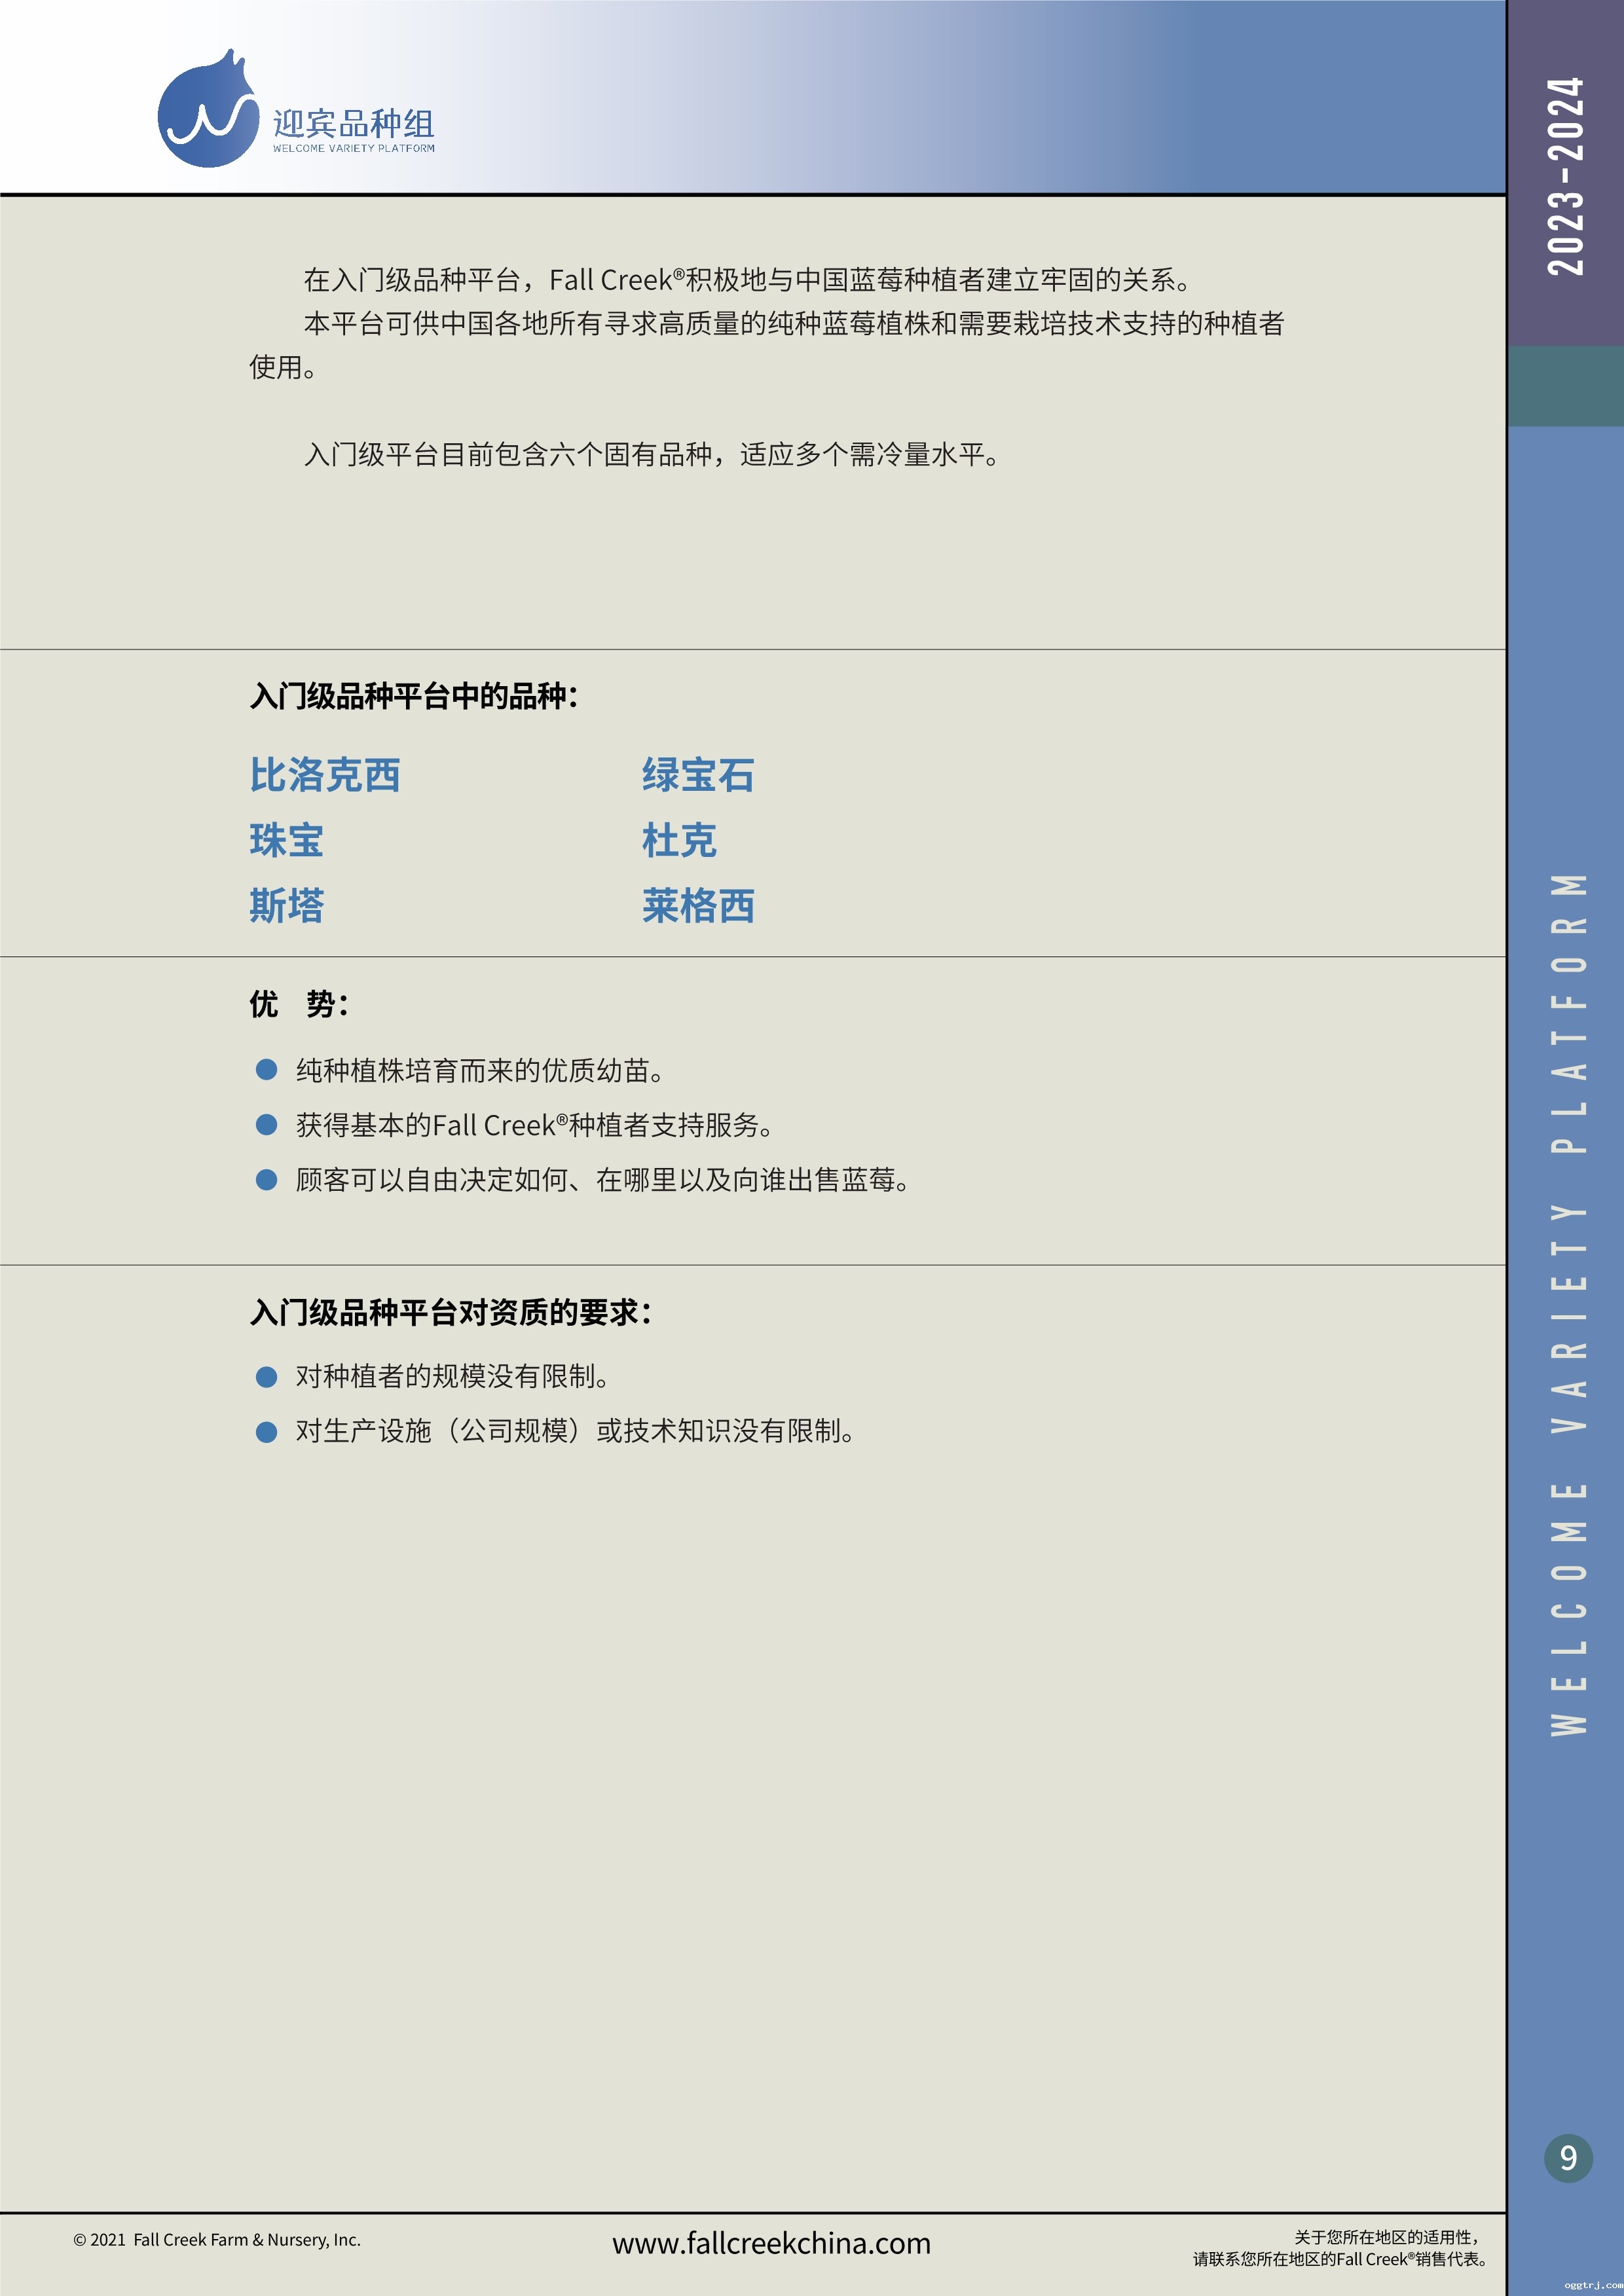Click the teal color block in sidebar
1624x2296 pixels.
tap(1566, 386)
